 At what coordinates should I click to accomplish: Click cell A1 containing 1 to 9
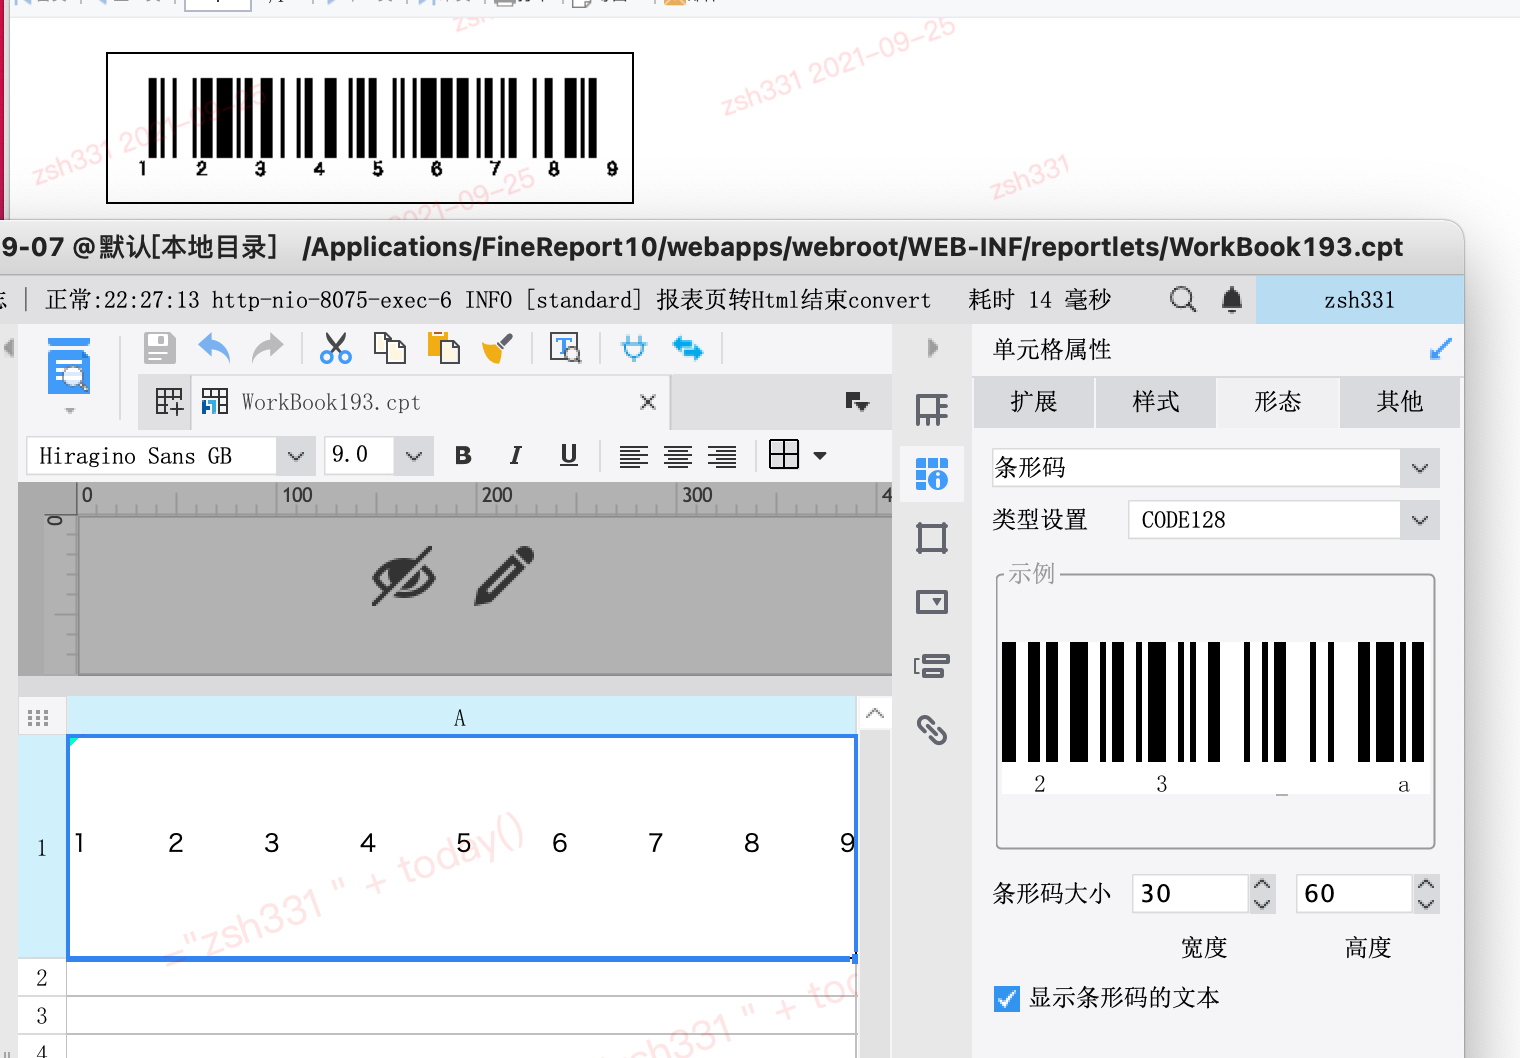click(462, 848)
